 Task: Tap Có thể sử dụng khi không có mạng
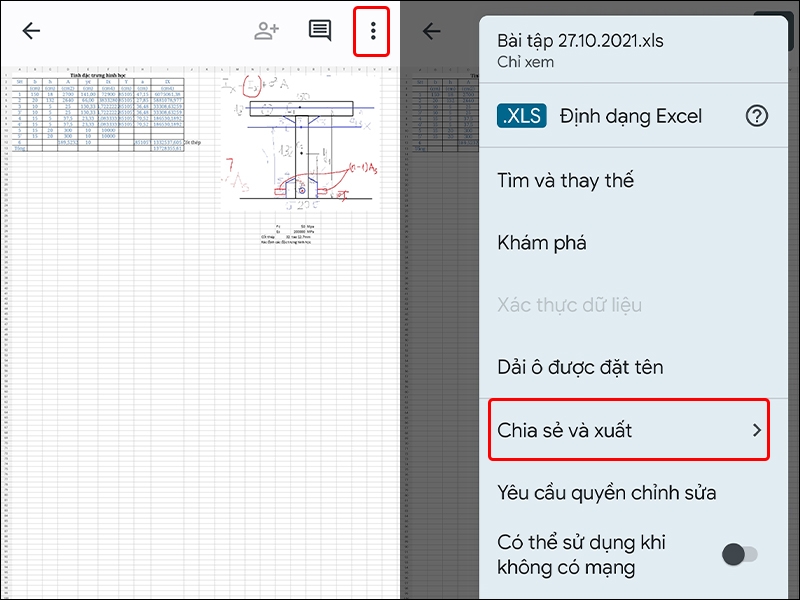[581, 555]
